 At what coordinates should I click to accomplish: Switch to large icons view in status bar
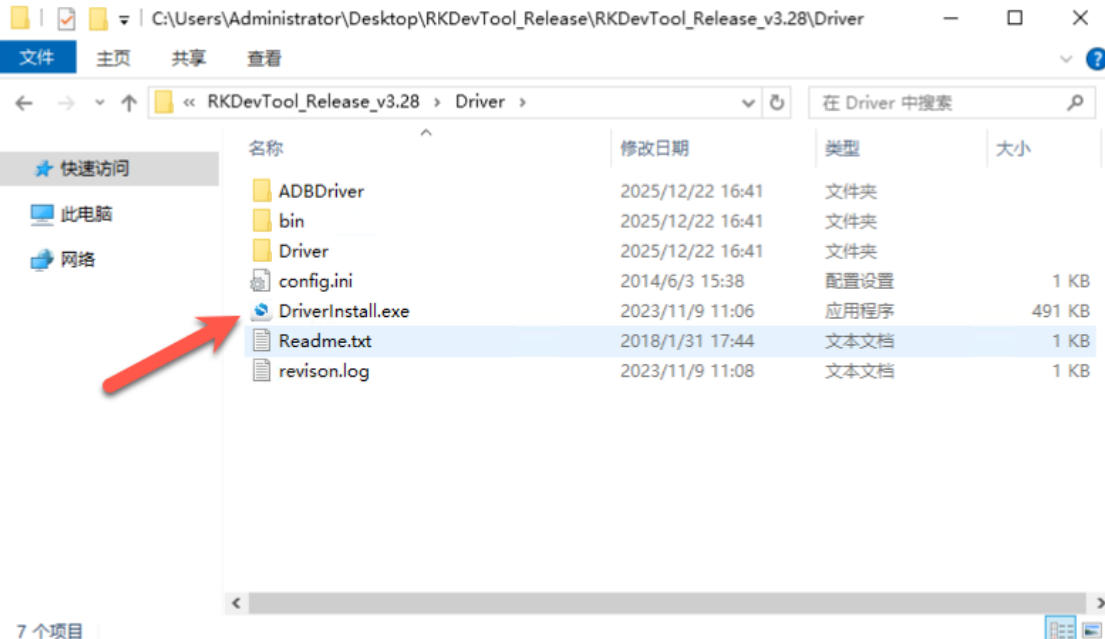[x=1093, y=629]
